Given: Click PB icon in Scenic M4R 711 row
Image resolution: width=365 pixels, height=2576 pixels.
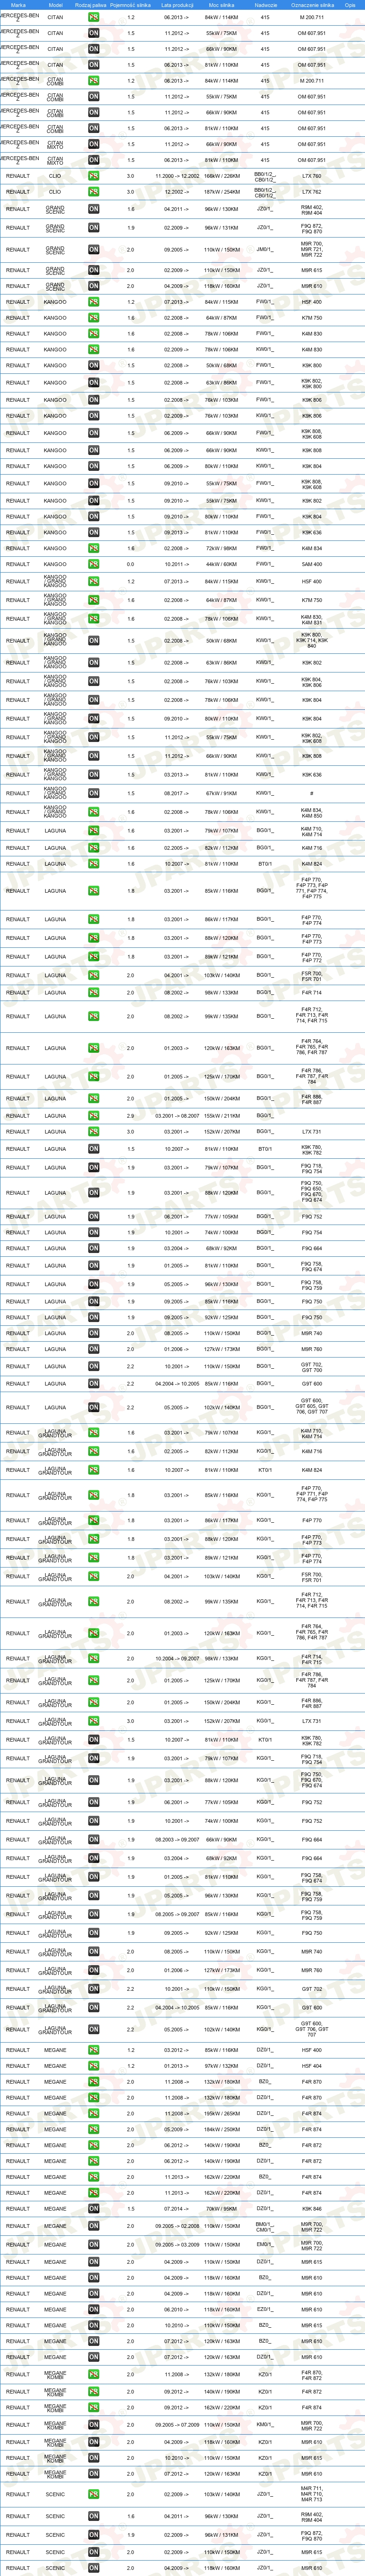Looking at the screenshot, I should (93, 2494).
